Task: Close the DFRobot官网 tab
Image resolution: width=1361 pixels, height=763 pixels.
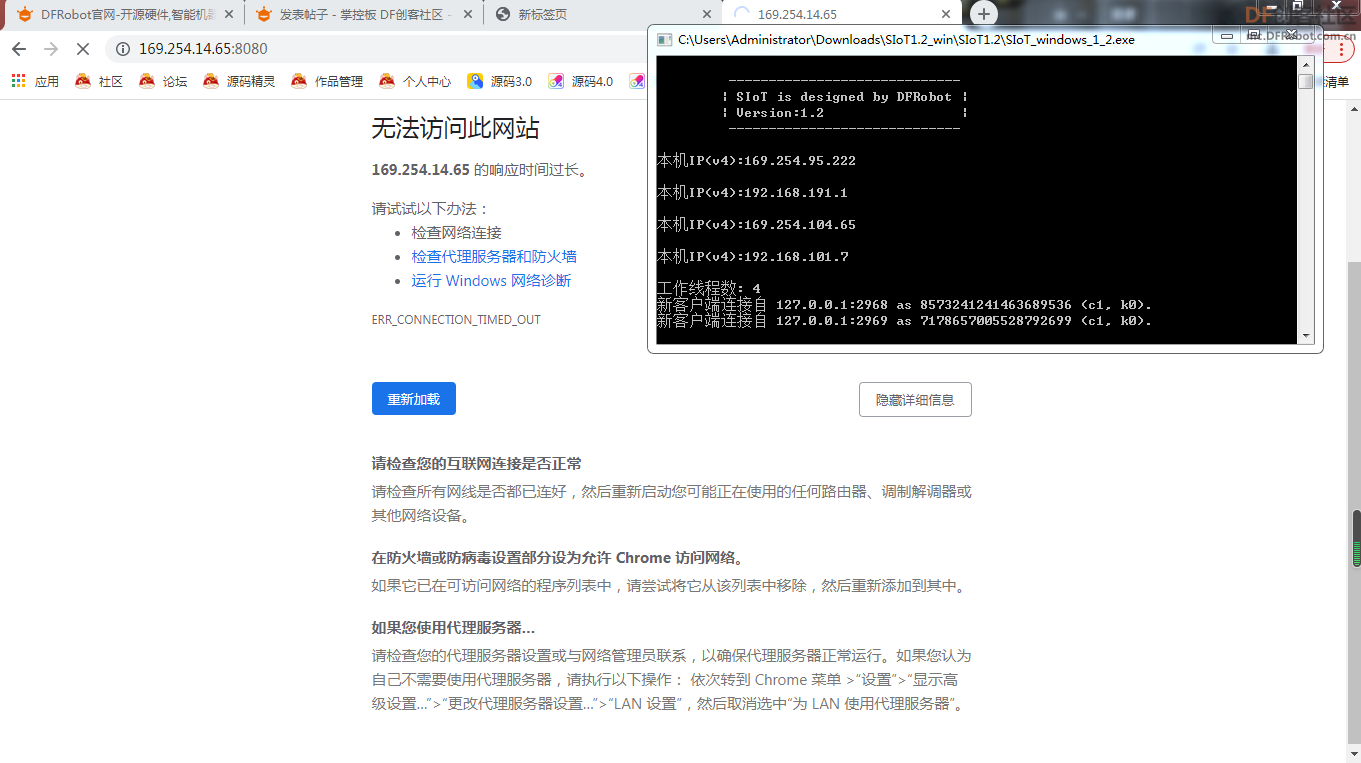Action: pos(229,14)
